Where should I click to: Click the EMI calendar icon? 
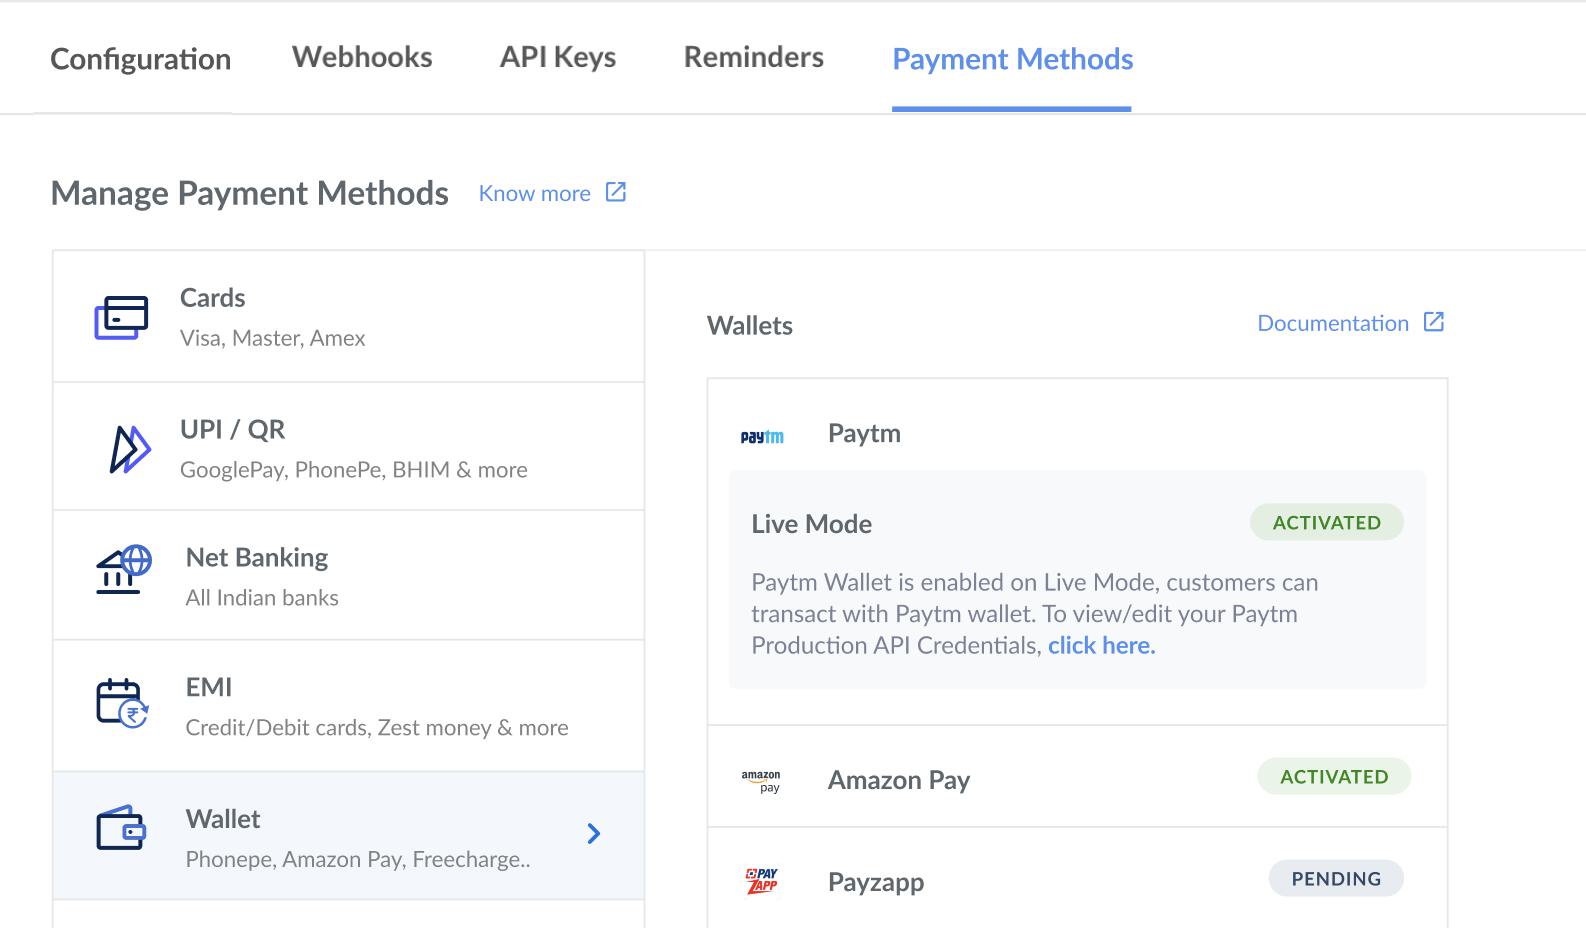pyautogui.click(x=122, y=703)
